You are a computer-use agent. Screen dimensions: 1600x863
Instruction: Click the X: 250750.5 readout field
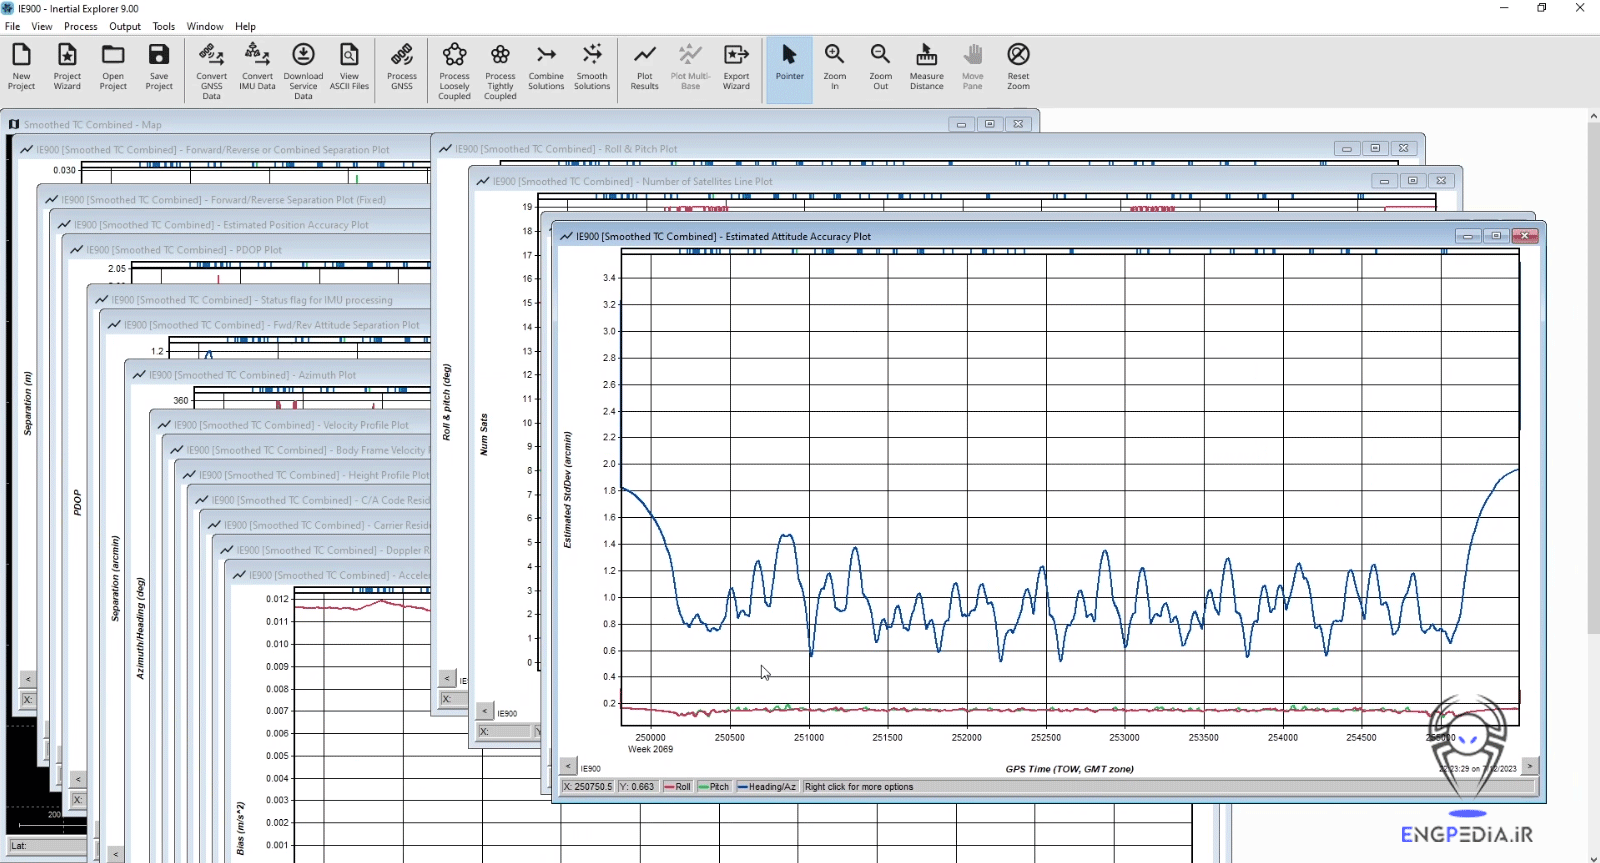tap(587, 787)
